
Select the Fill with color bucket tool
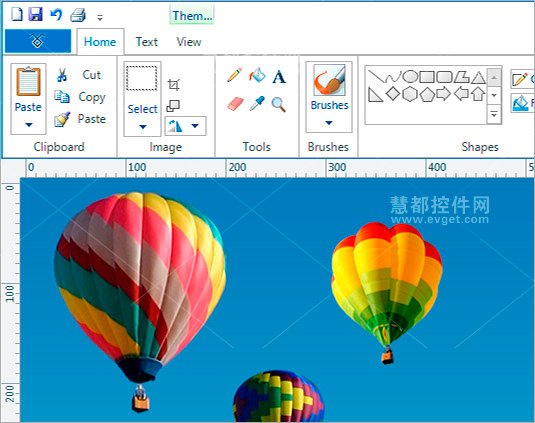point(257,75)
